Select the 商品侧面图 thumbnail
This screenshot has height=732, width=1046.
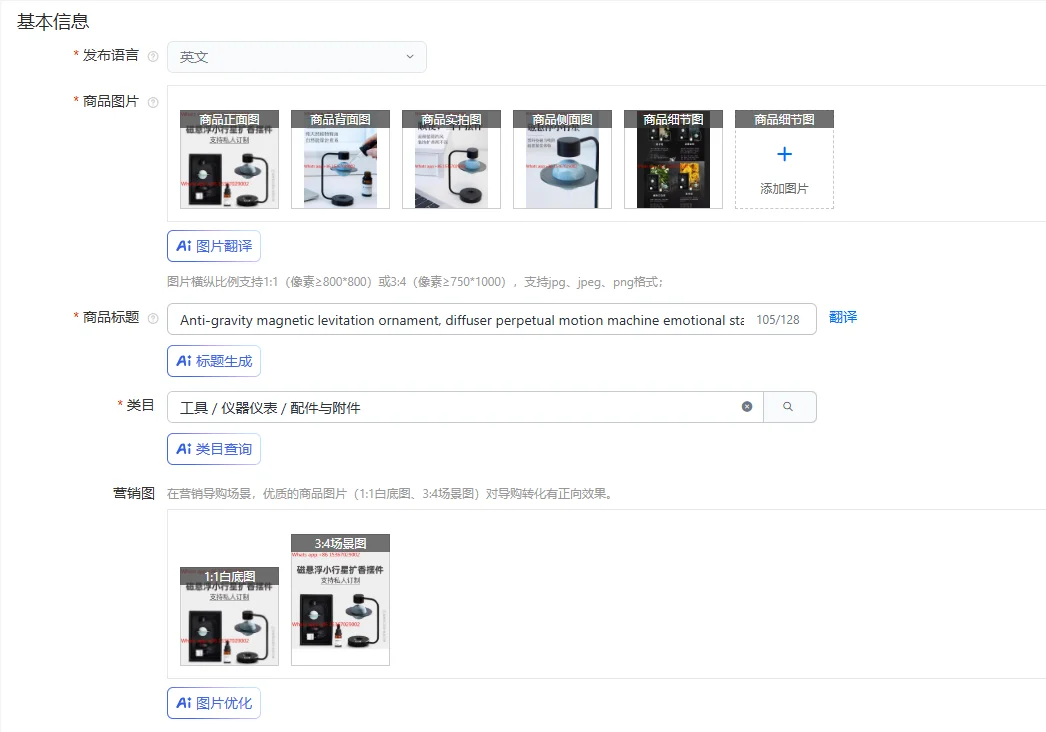(562, 159)
